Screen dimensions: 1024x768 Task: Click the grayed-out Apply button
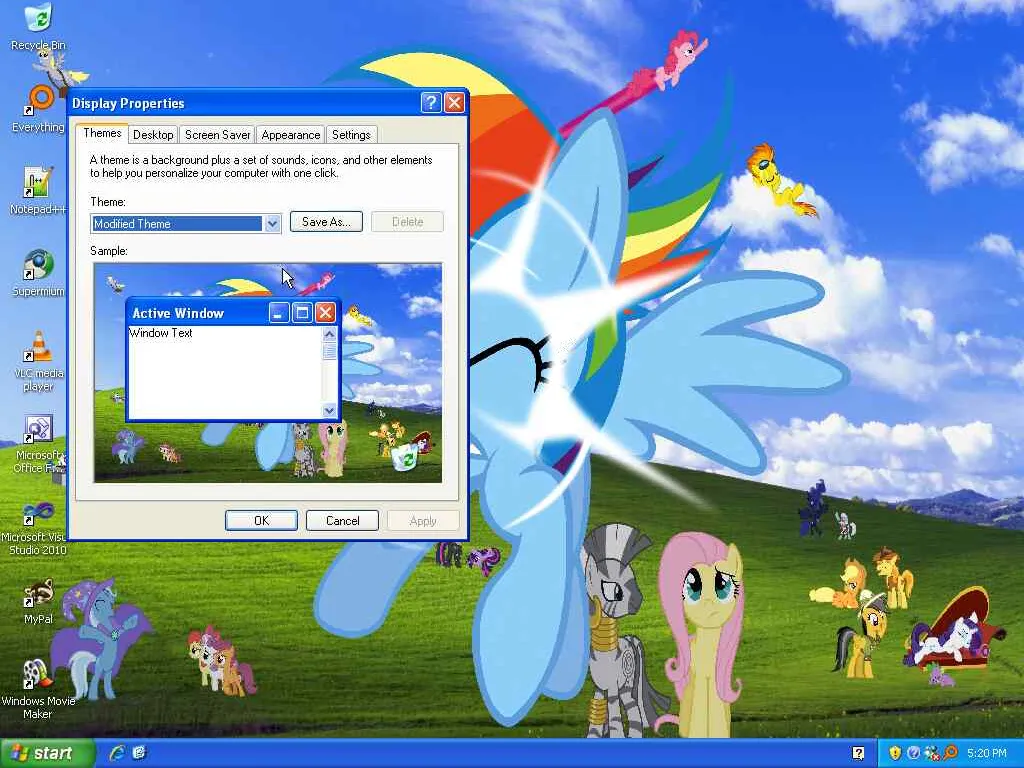pyautogui.click(x=423, y=520)
